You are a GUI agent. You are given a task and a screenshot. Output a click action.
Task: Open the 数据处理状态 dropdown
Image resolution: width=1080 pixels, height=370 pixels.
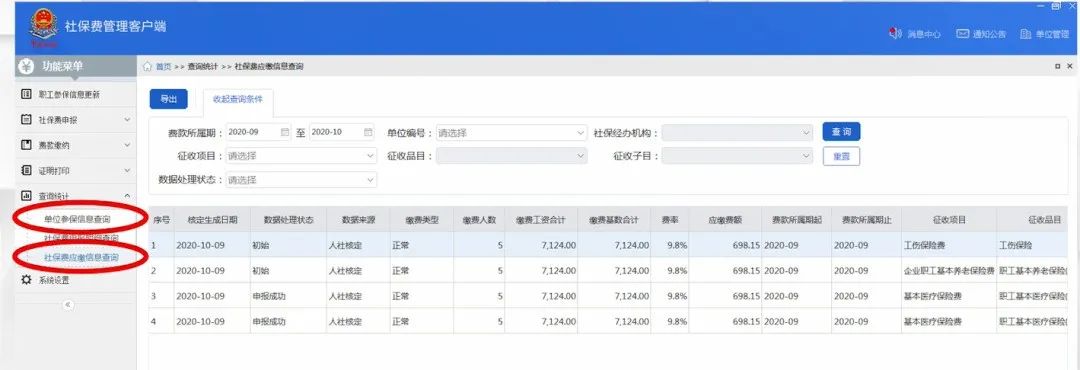pyautogui.click(x=301, y=179)
